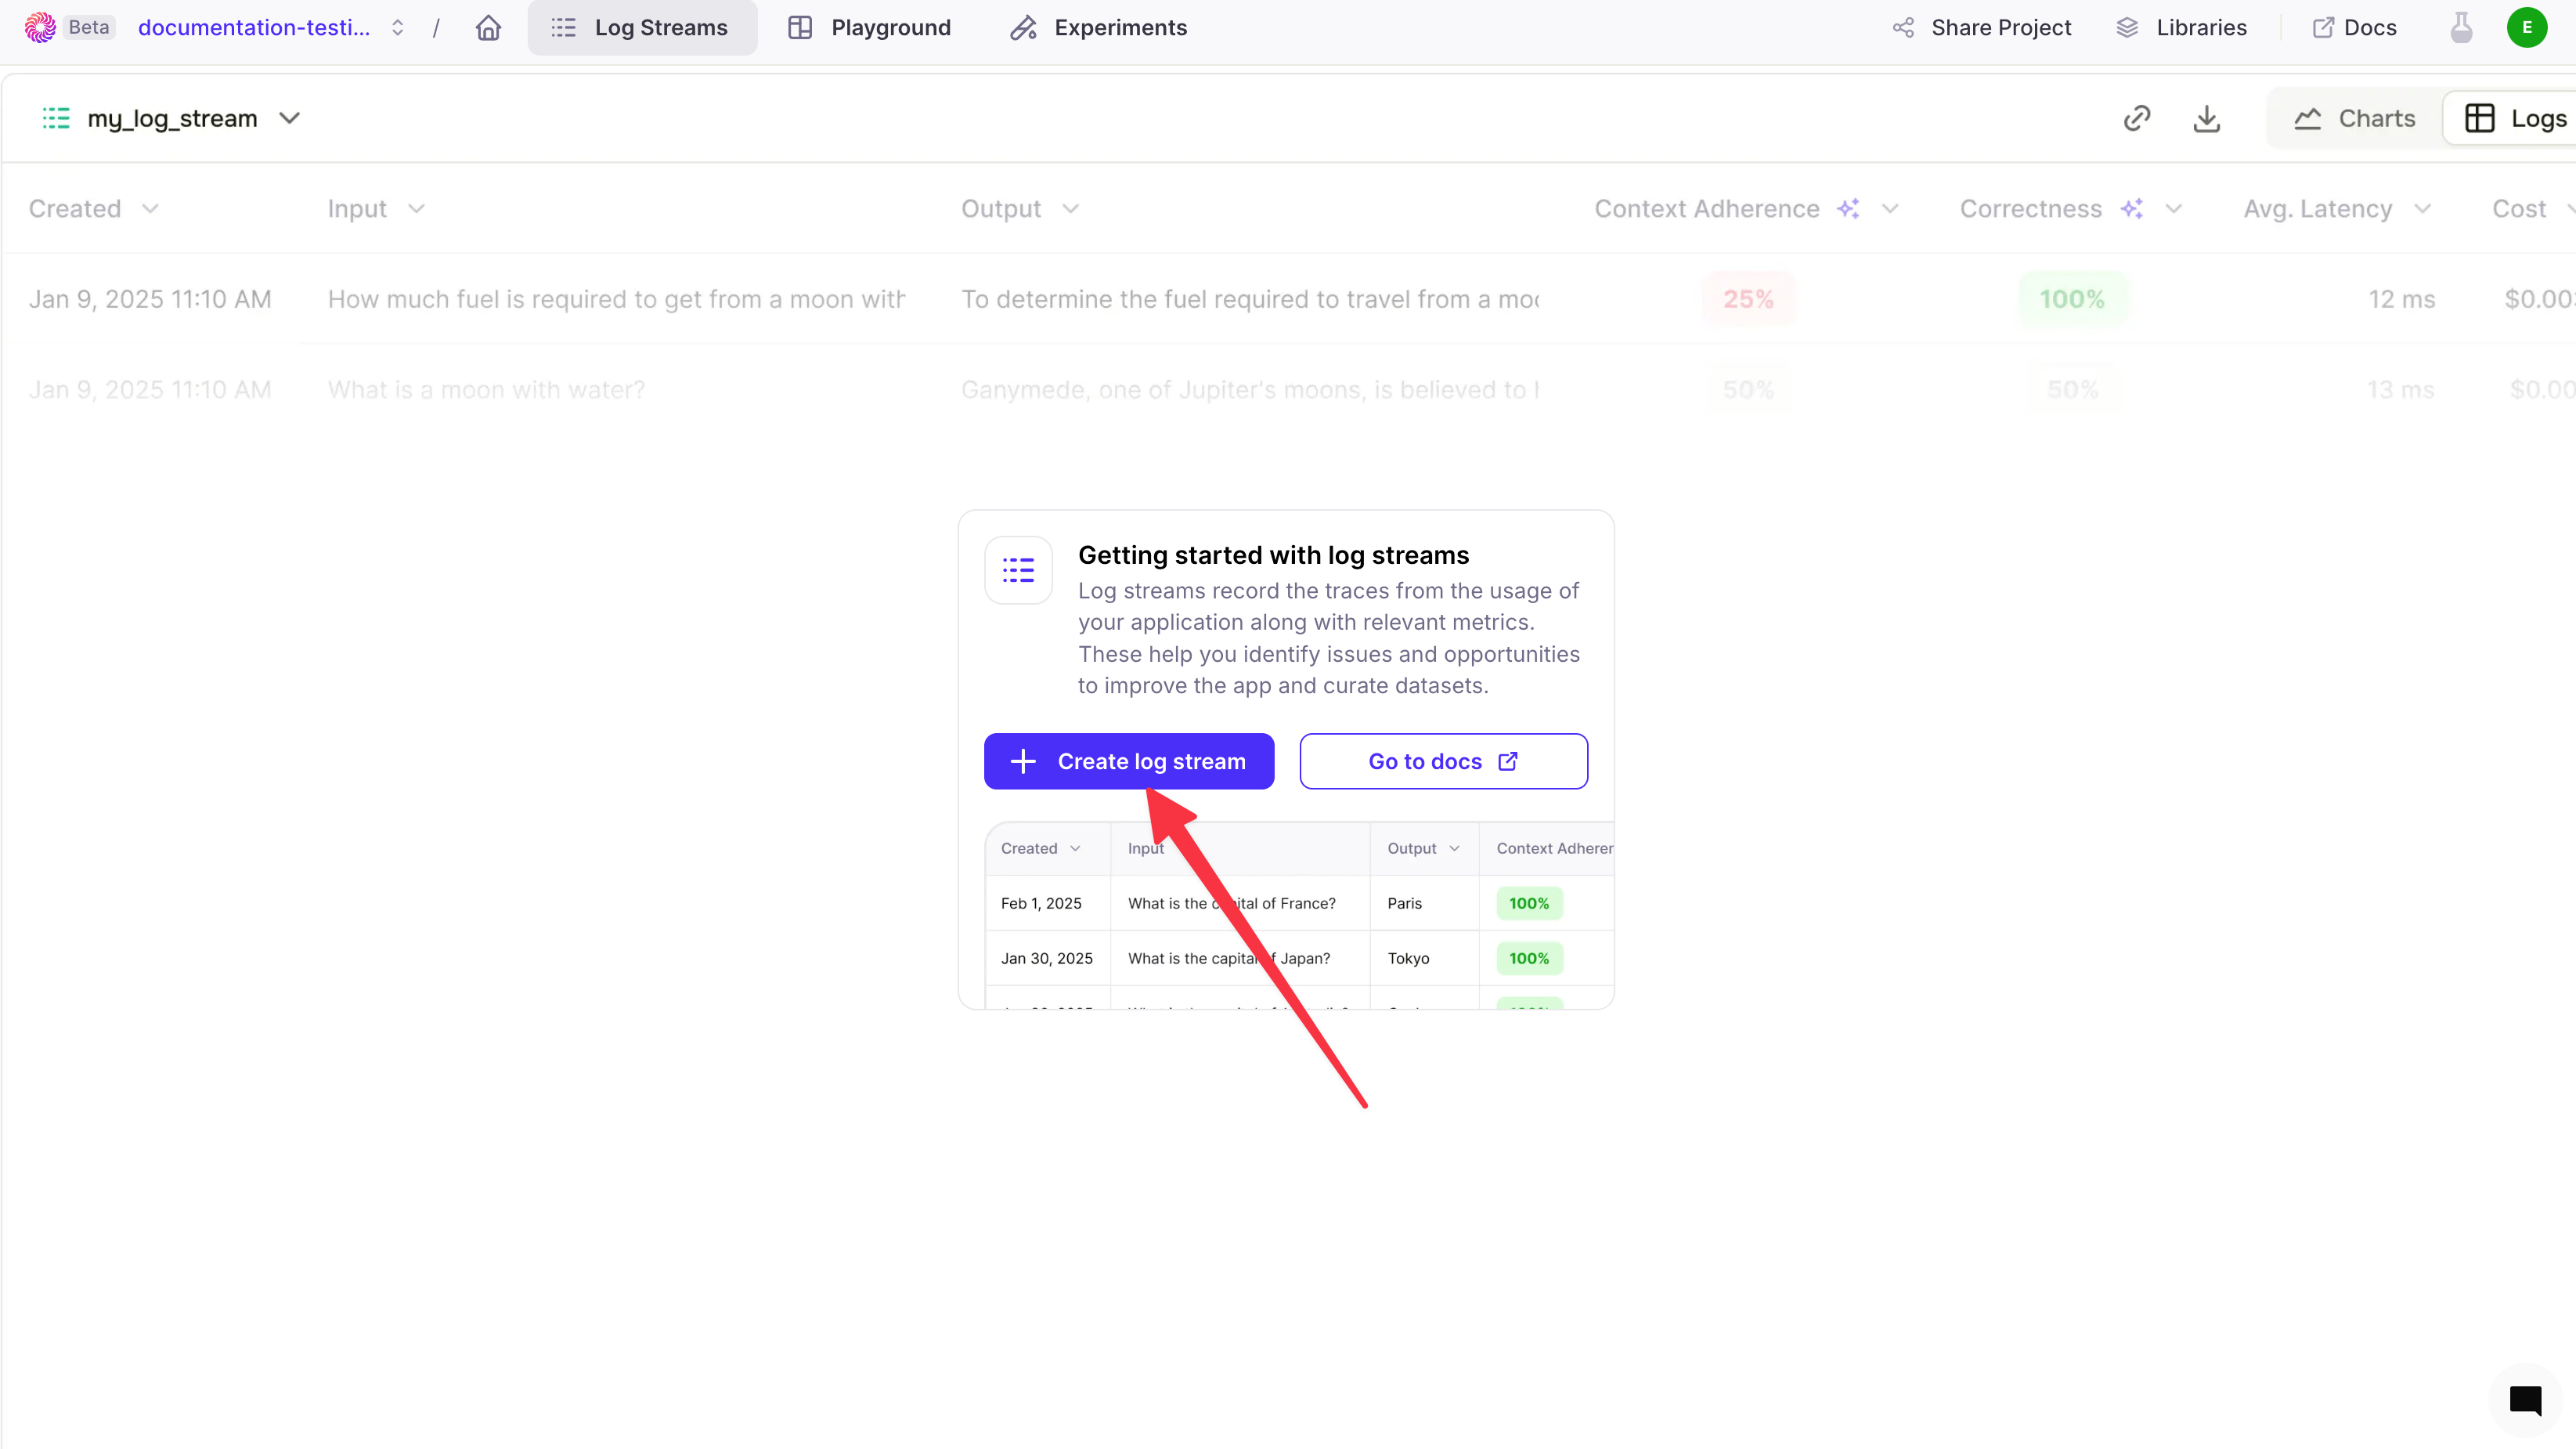Screen dimensions: 2576x1449
Task: Open the Correctness column dropdown
Action: click(2173, 209)
